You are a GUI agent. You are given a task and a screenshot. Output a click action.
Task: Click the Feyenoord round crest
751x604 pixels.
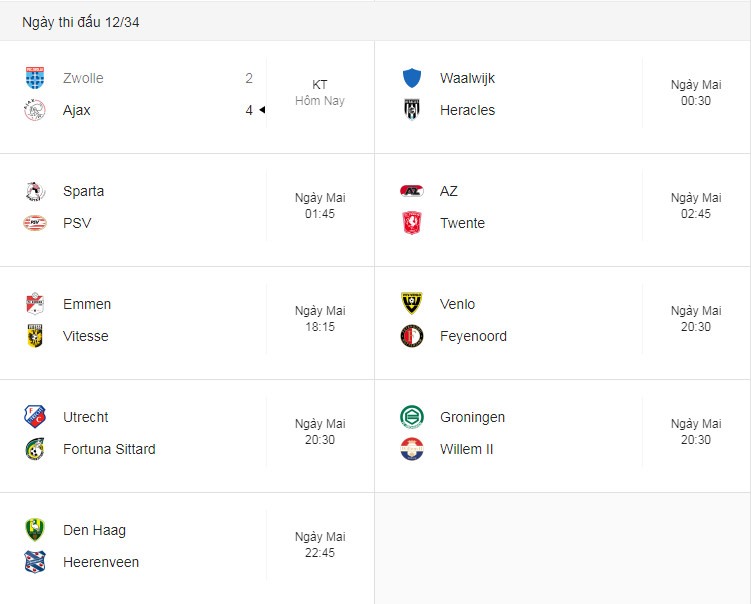coord(412,336)
